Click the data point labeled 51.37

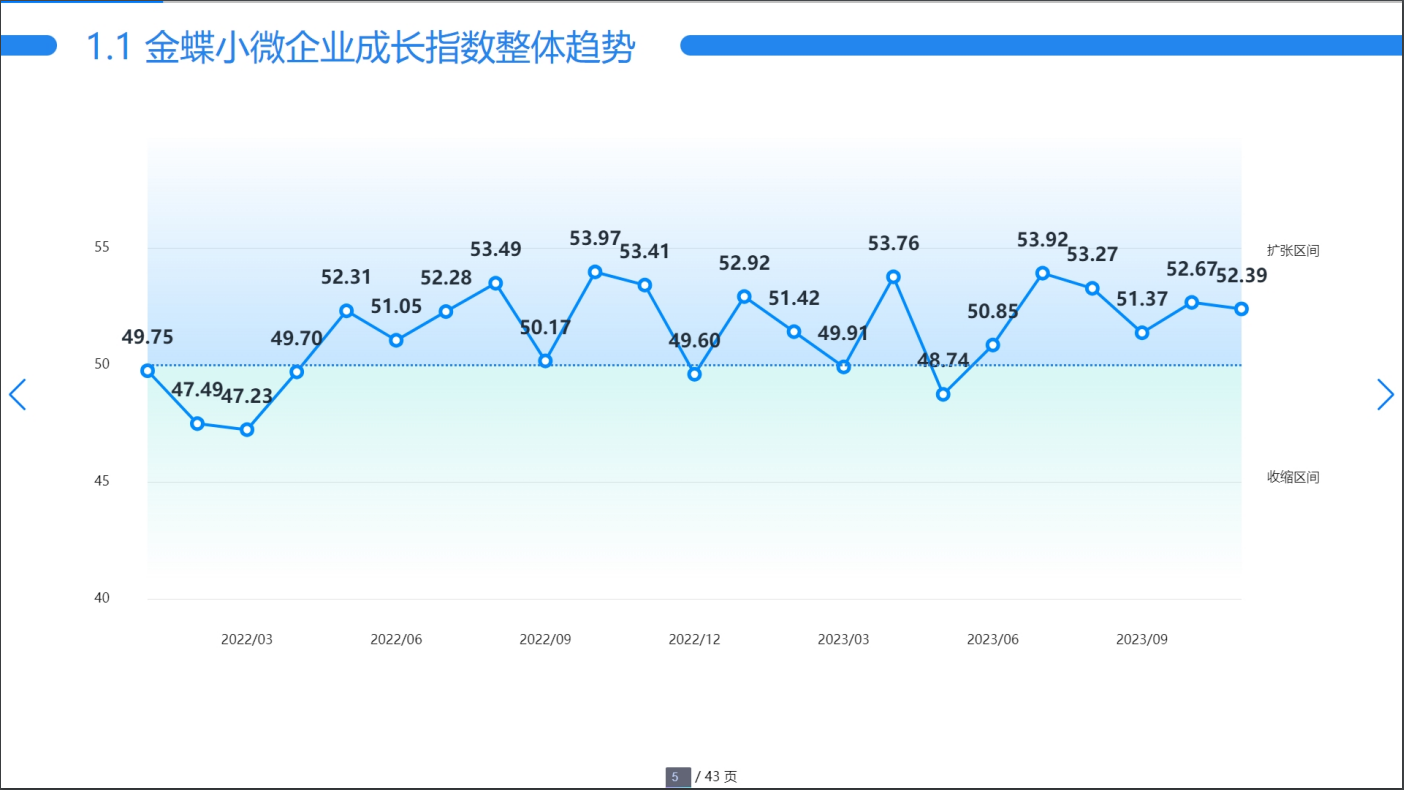pyautogui.click(x=1142, y=333)
